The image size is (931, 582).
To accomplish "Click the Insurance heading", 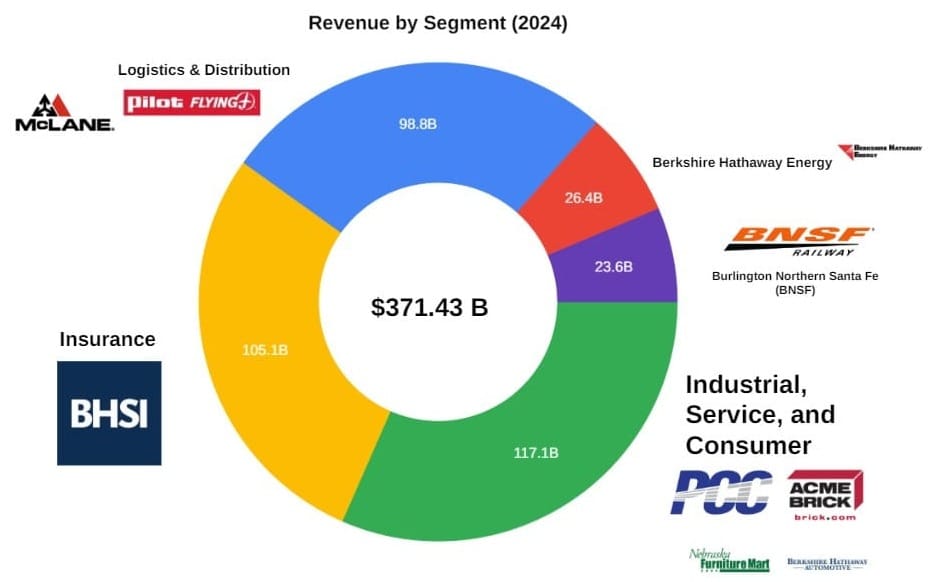I will [x=107, y=339].
